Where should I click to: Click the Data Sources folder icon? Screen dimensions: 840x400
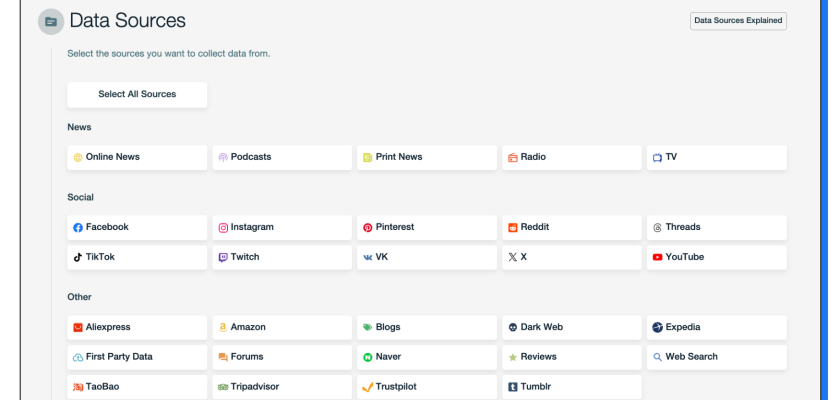point(51,21)
